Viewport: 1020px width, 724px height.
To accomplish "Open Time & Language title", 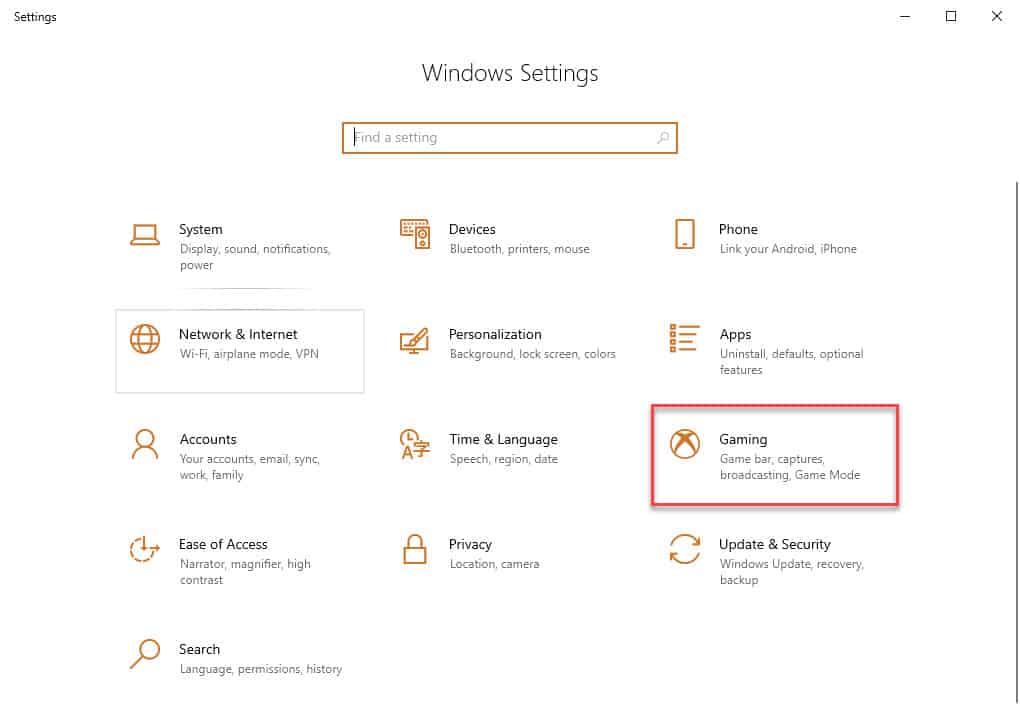I will pos(503,440).
